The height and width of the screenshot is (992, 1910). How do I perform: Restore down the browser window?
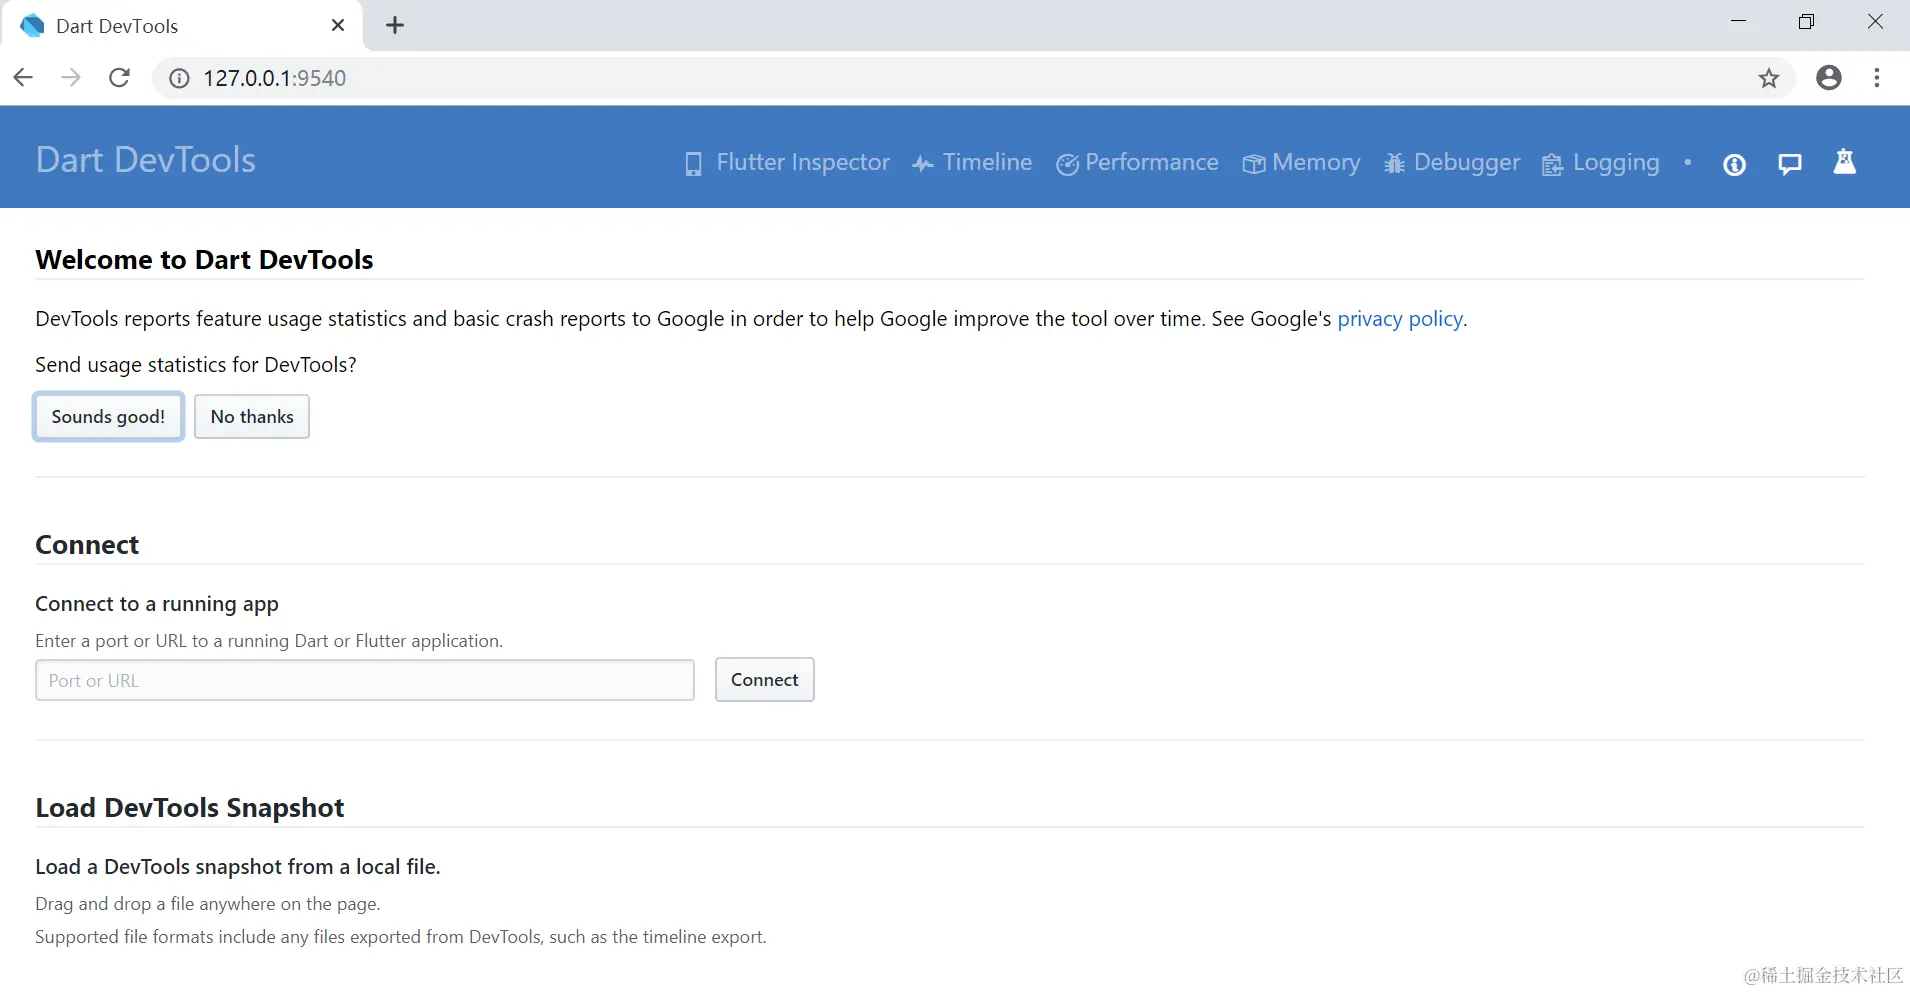(1806, 22)
